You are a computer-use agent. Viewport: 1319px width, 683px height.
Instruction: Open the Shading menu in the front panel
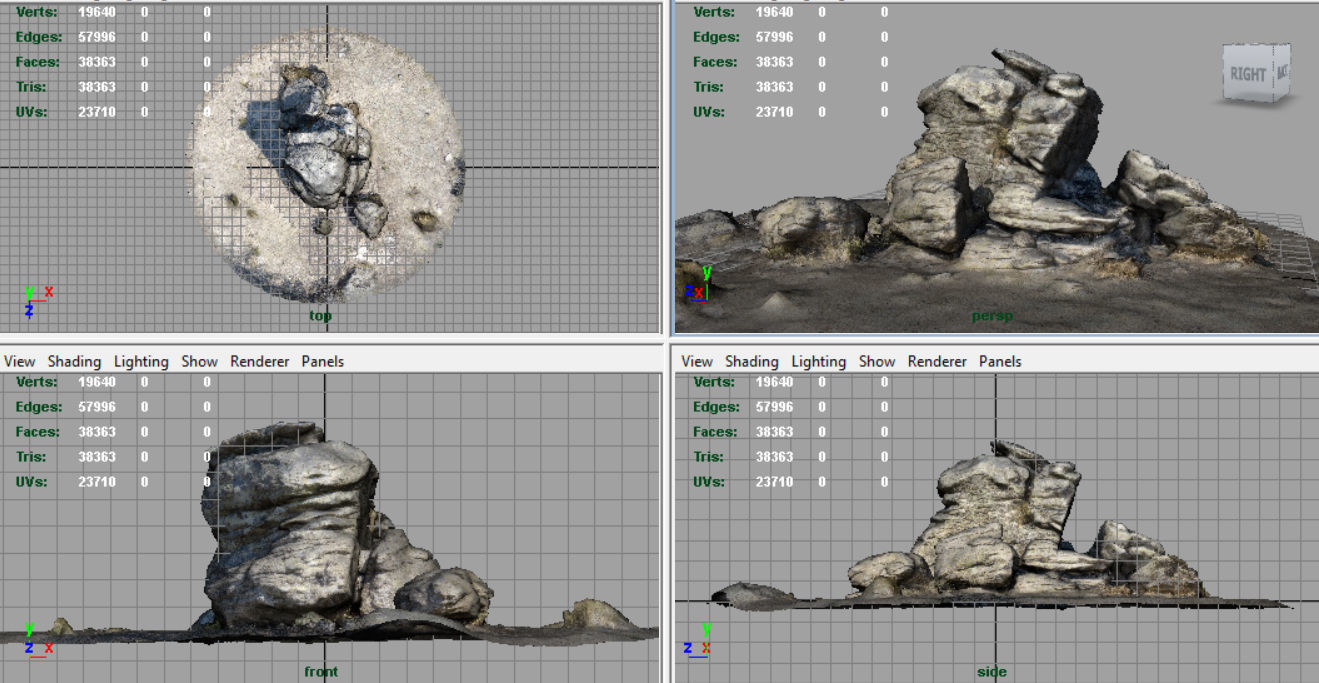[x=74, y=361]
